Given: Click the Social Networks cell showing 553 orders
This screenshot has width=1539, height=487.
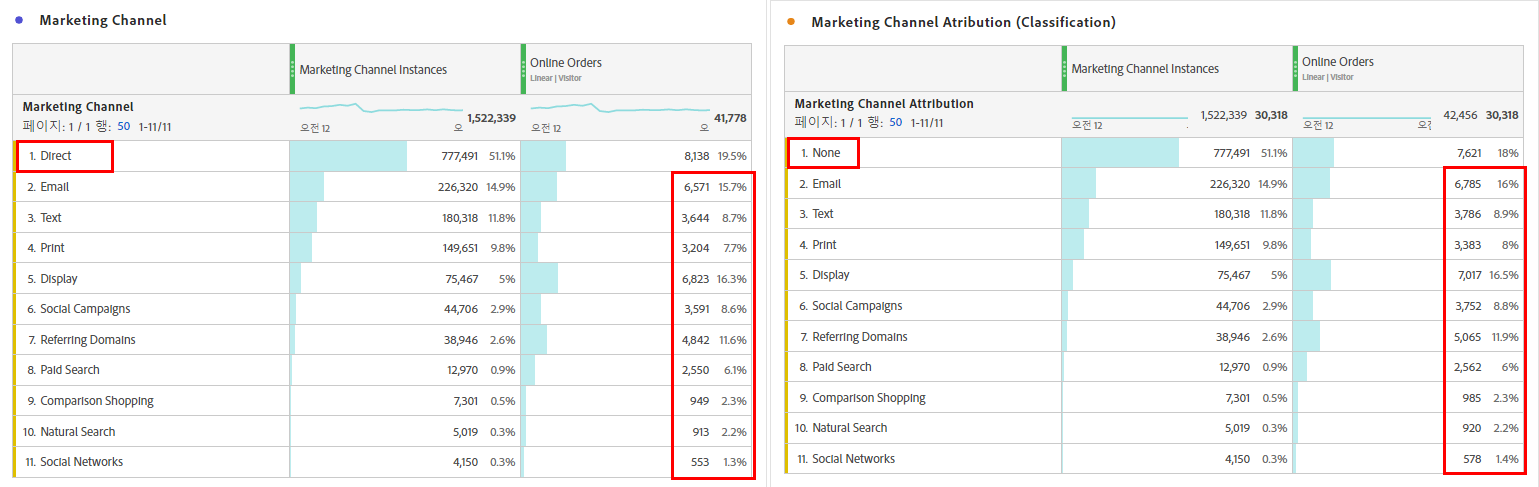Looking at the screenshot, I should point(700,462).
